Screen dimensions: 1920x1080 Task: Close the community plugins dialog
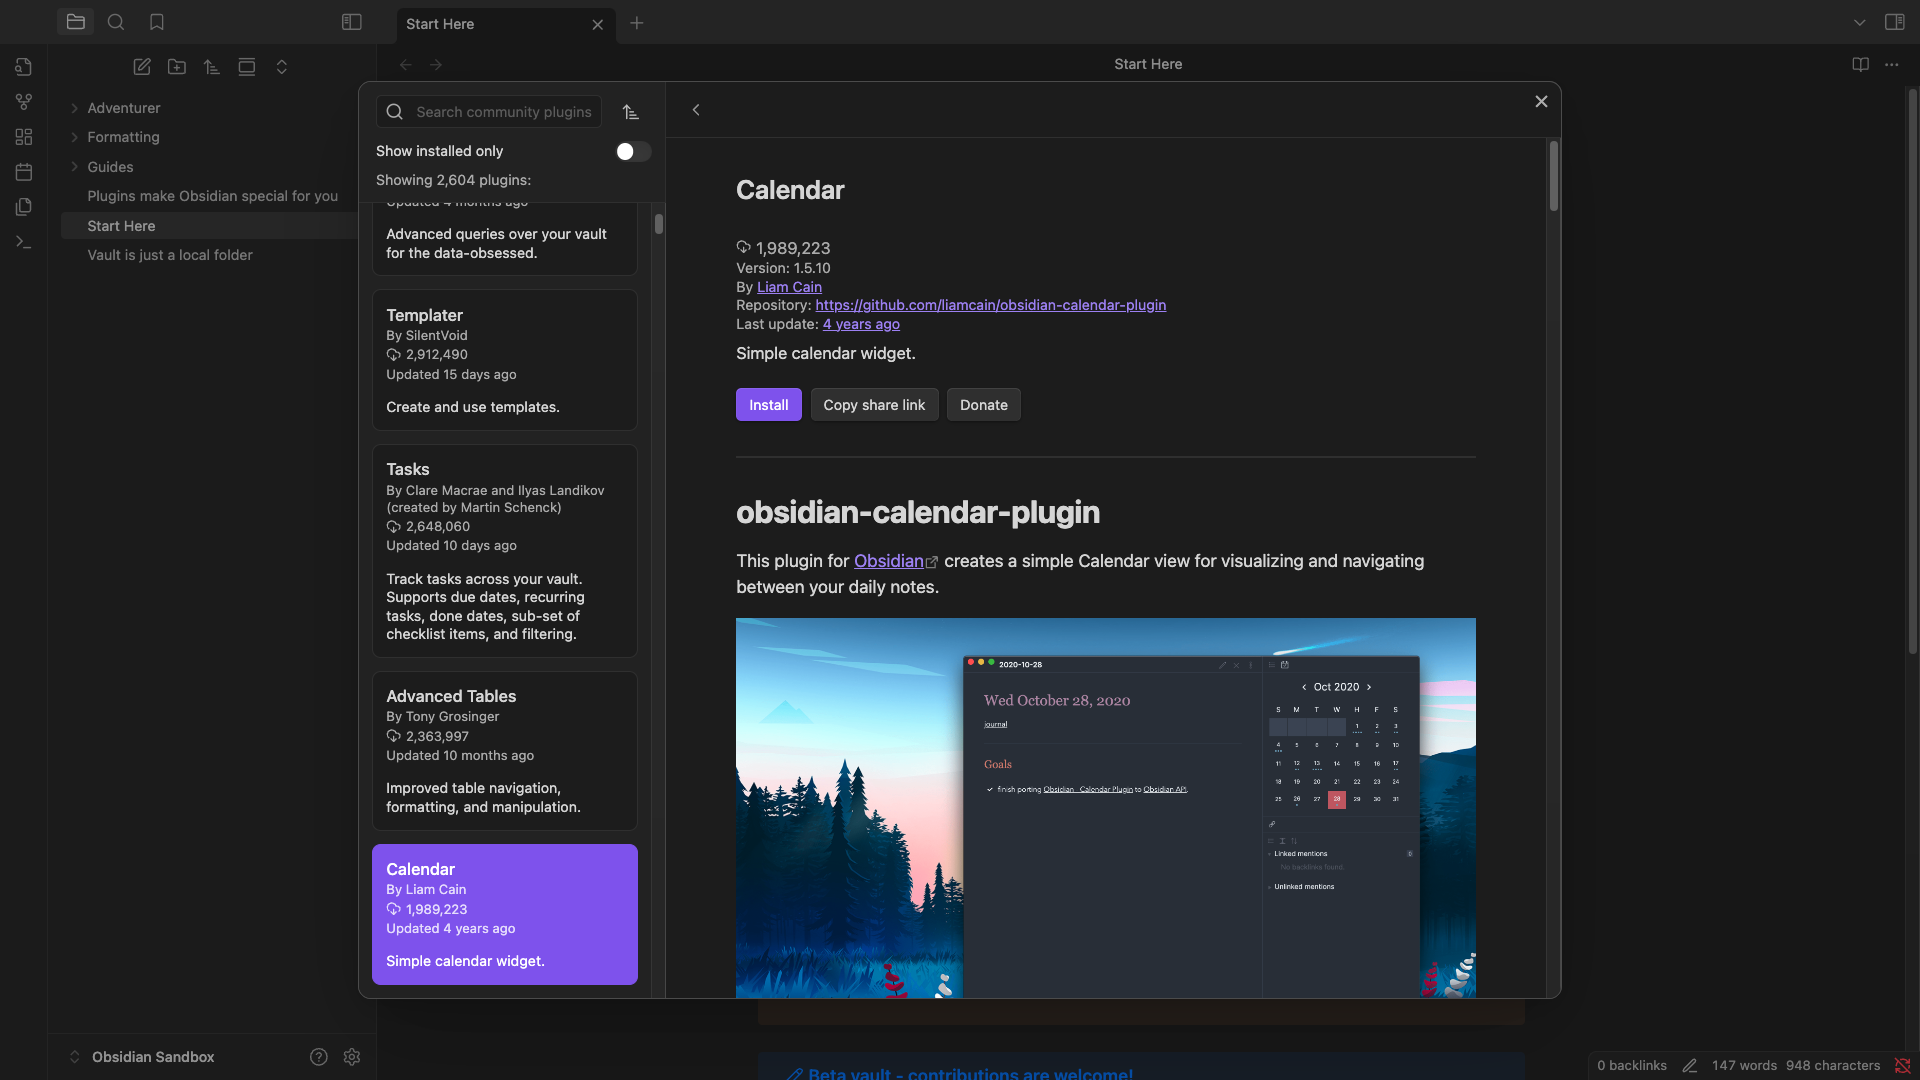click(1541, 101)
